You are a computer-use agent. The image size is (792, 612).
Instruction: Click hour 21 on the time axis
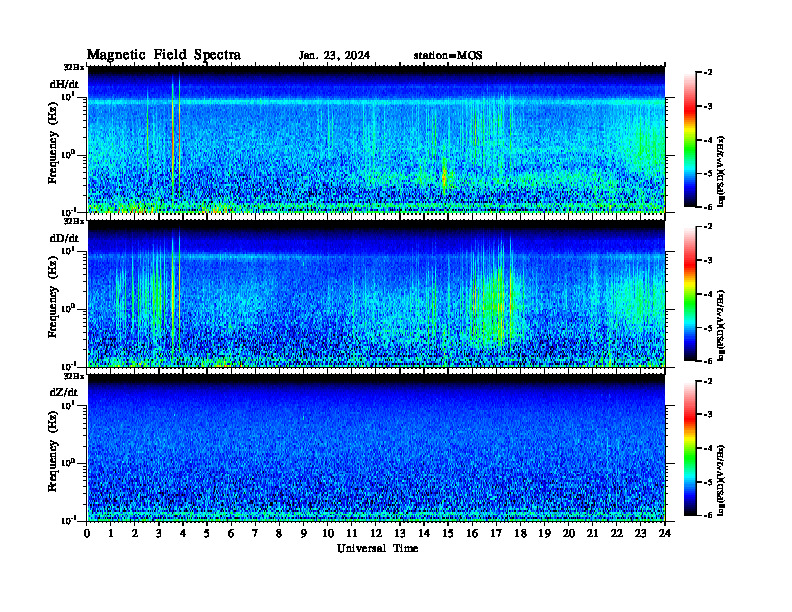pos(592,533)
